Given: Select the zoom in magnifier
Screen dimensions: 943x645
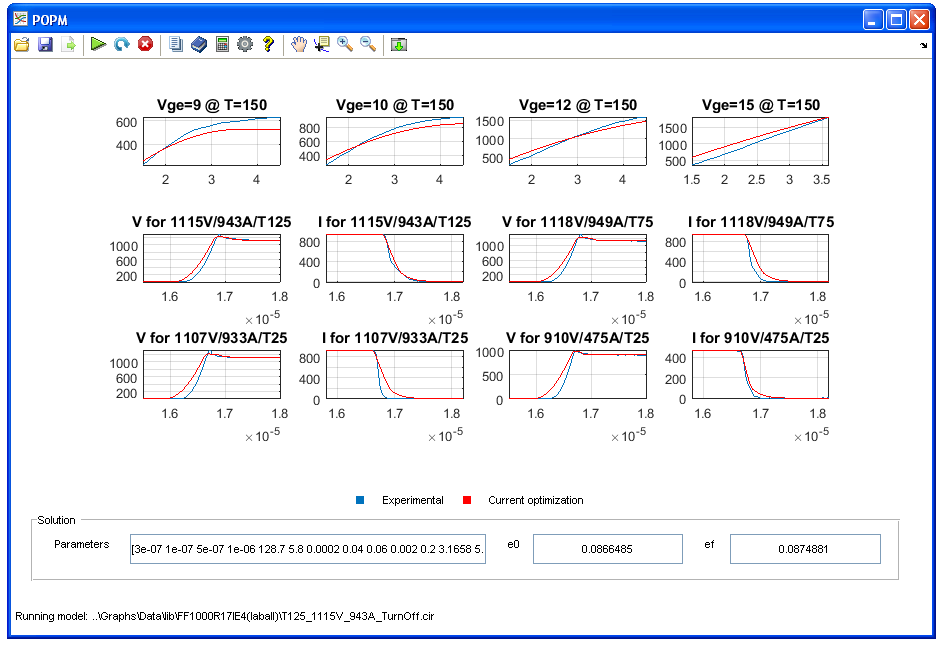Looking at the screenshot, I should tap(345, 45).
